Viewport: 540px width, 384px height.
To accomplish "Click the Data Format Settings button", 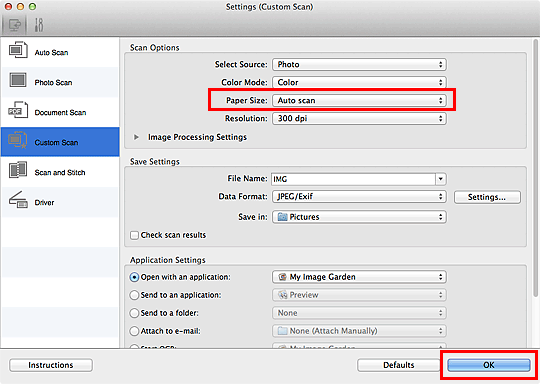I will (487, 197).
